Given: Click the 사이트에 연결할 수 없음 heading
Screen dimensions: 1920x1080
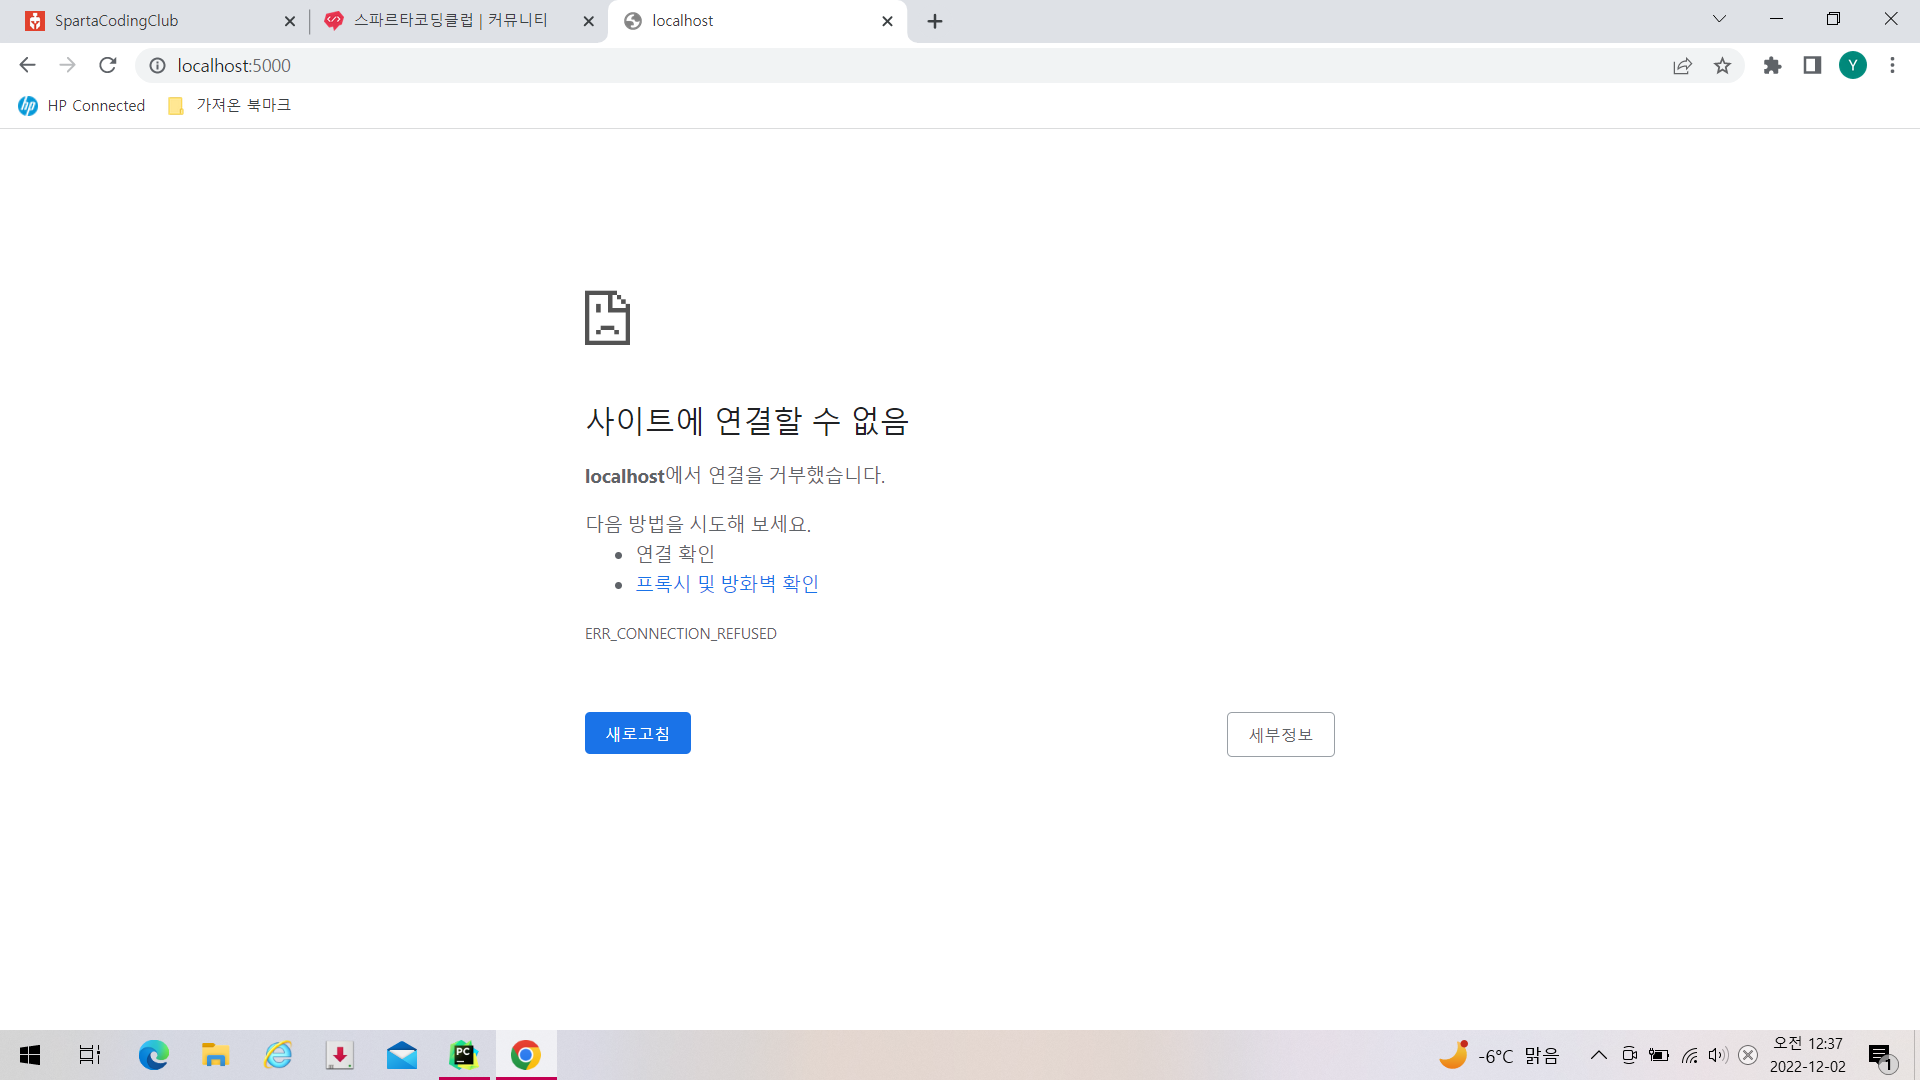Looking at the screenshot, I should point(746,420).
